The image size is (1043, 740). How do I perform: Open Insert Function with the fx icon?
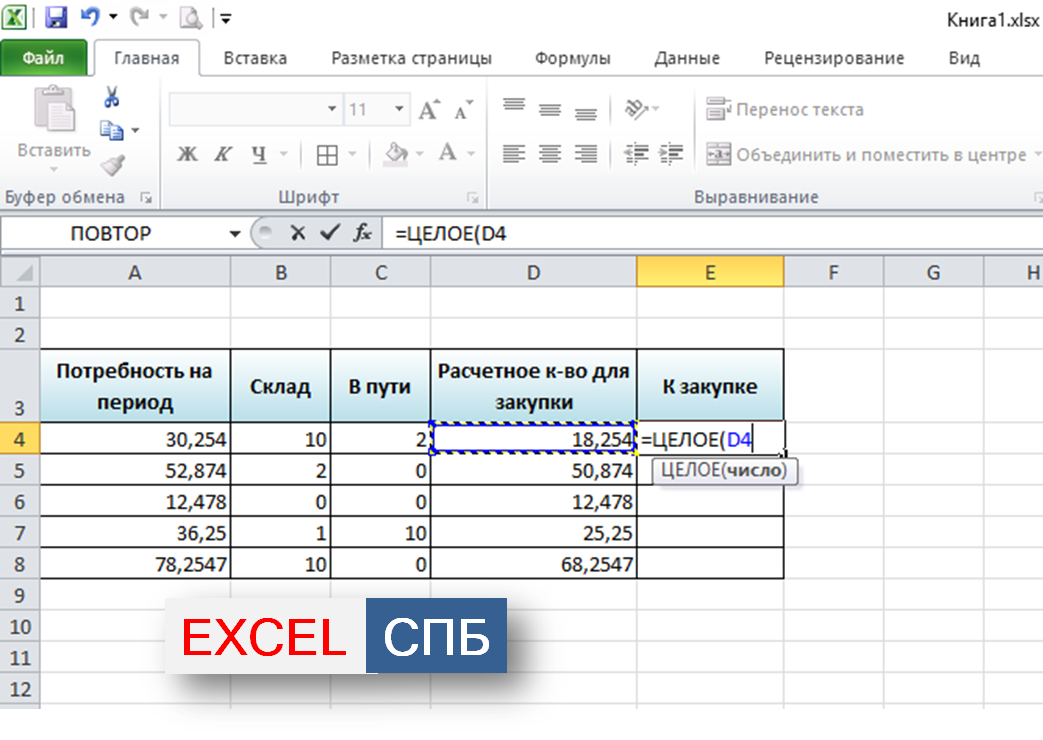[x=362, y=233]
